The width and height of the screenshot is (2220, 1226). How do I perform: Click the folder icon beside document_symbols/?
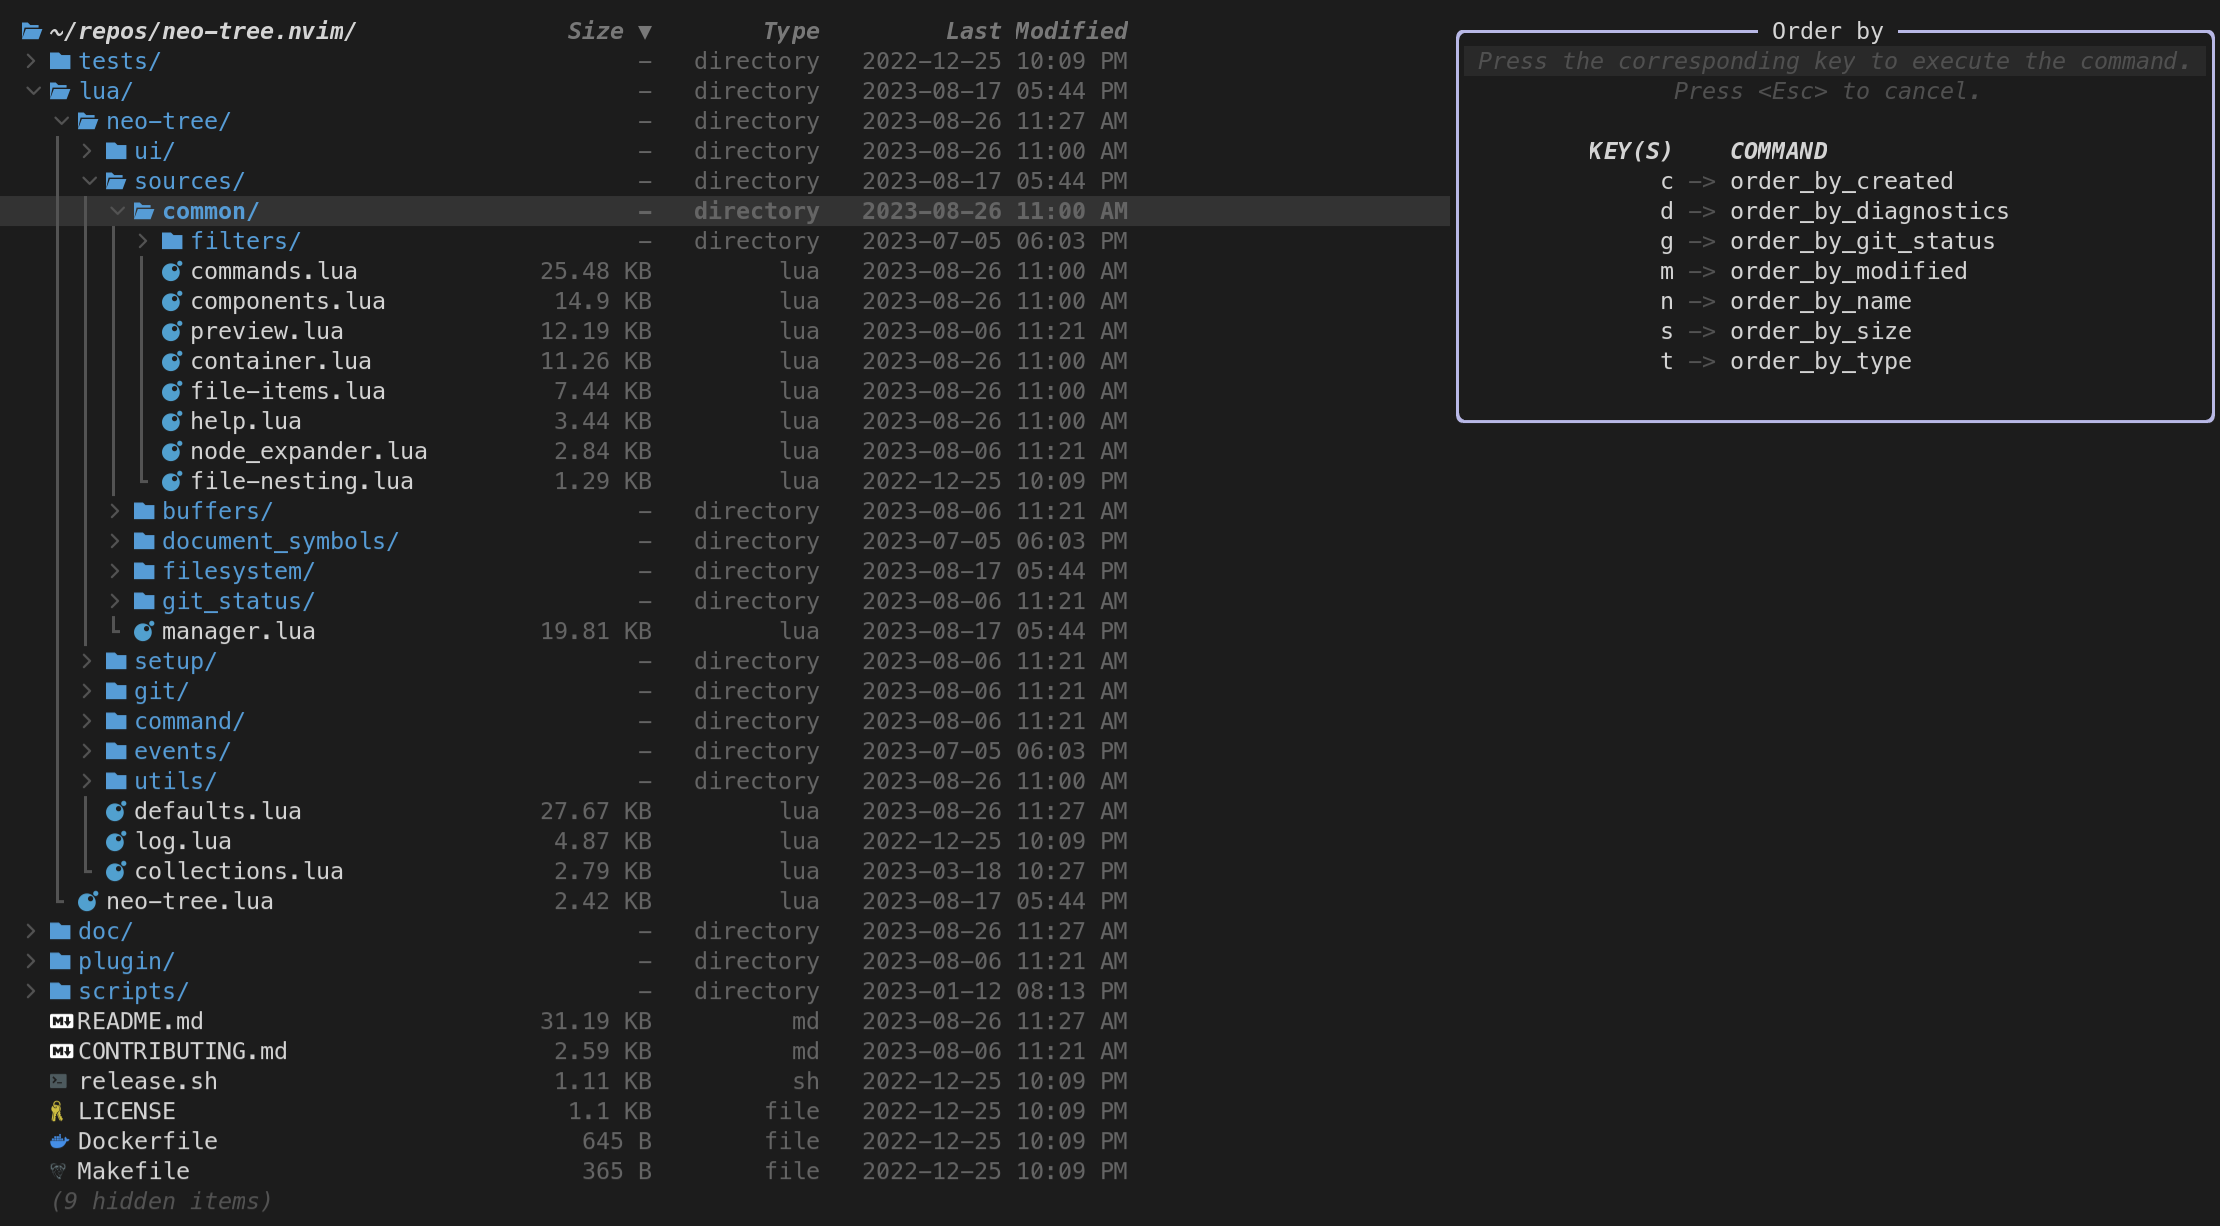pyautogui.click(x=144, y=541)
